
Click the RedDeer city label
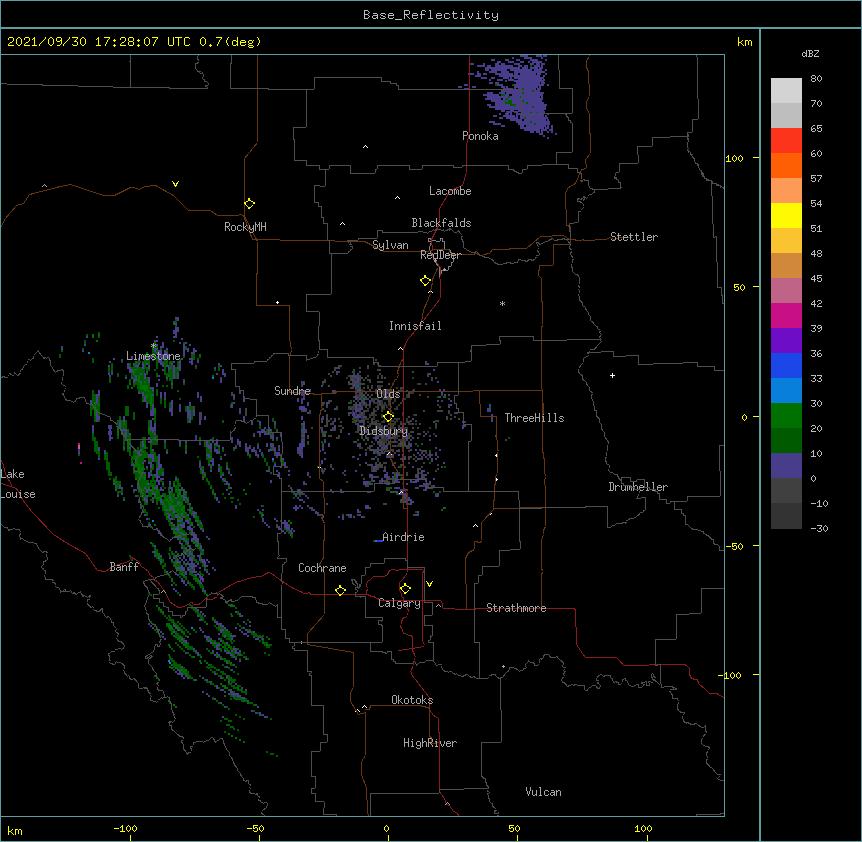click(440, 255)
